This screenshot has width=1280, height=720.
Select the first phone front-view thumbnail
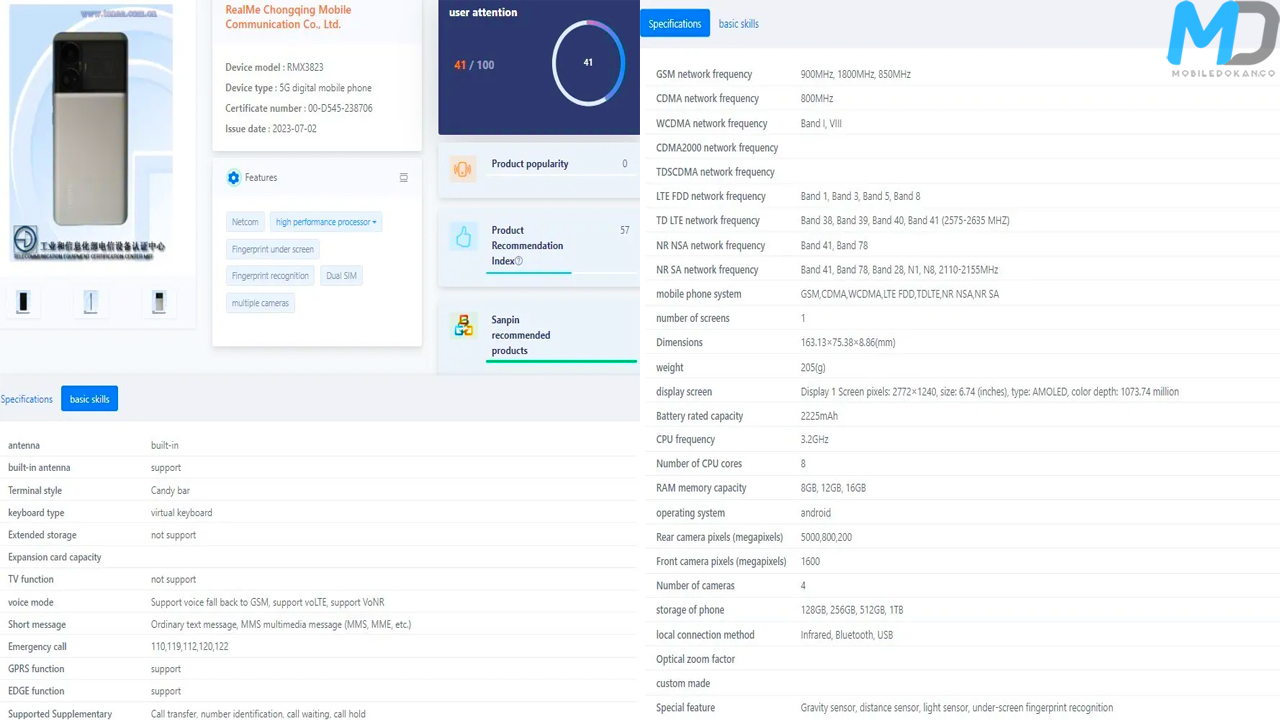click(23, 301)
